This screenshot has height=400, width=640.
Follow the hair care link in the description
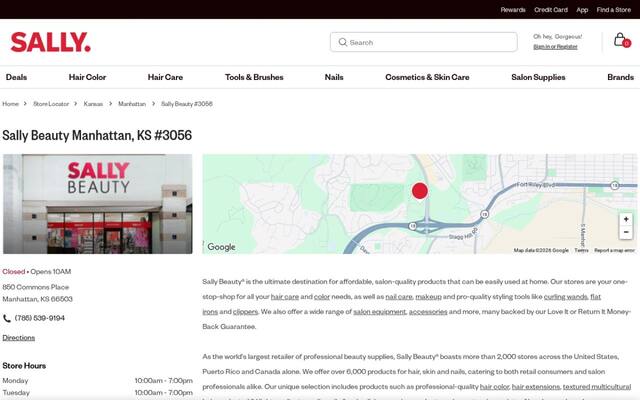285,297
